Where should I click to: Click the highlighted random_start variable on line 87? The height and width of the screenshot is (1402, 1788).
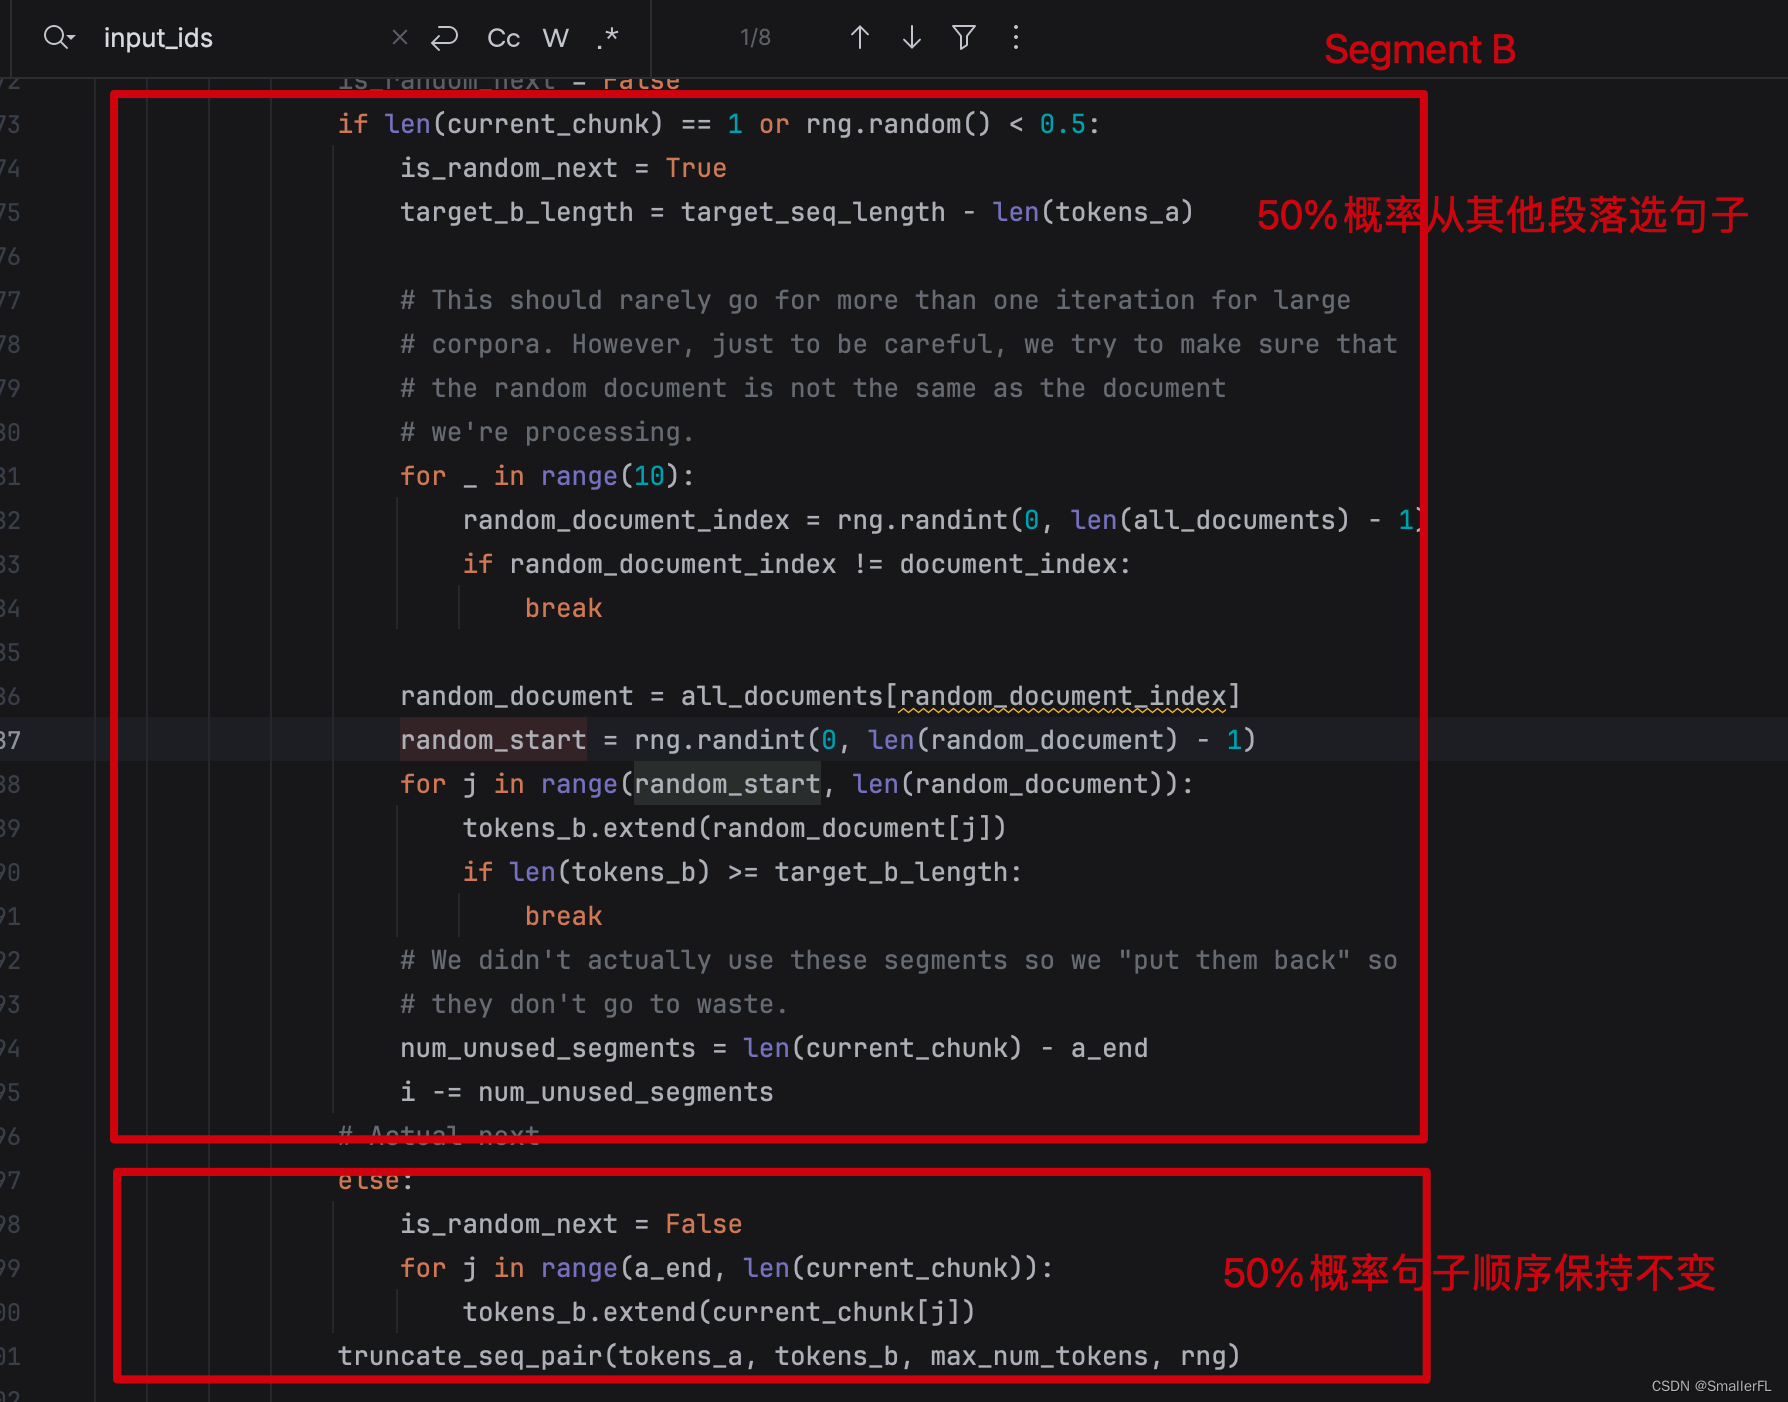(x=493, y=740)
